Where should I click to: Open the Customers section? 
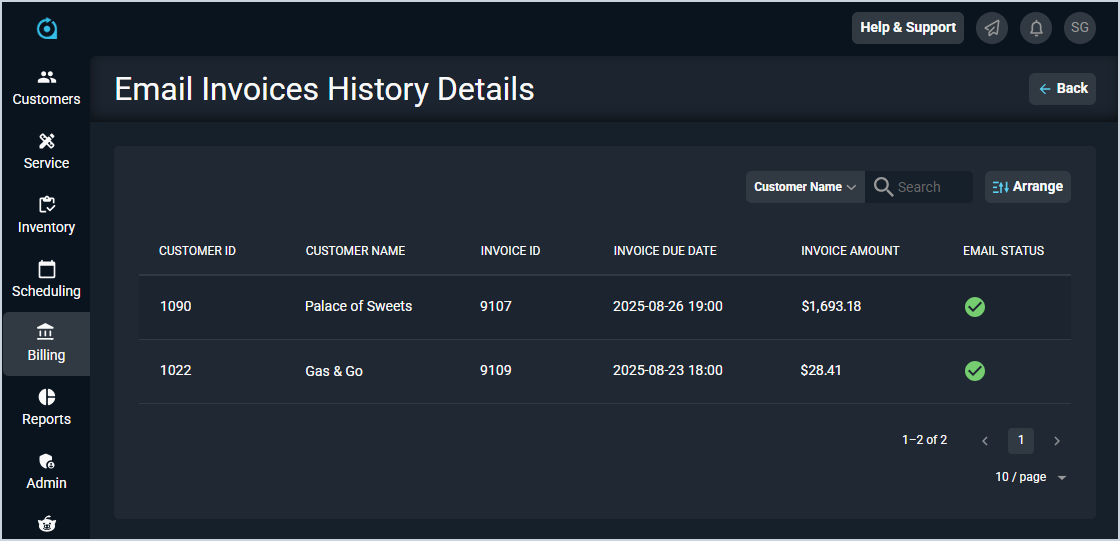coord(47,88)
